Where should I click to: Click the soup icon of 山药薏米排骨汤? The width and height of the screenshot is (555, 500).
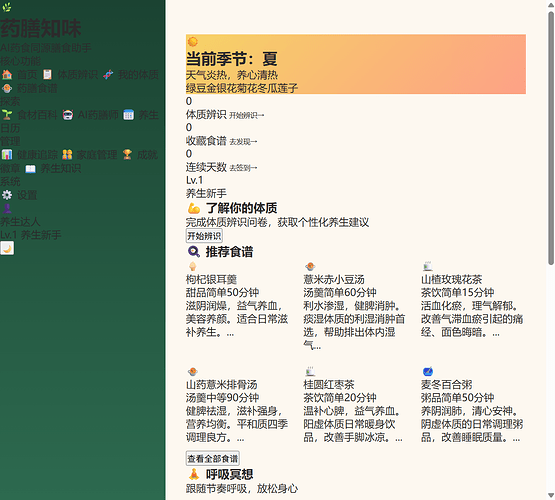[x=193, y=372]
